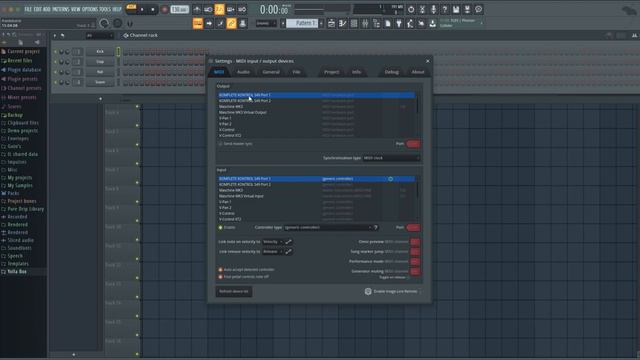Open the PATTERNS menu

coord(60,9)
